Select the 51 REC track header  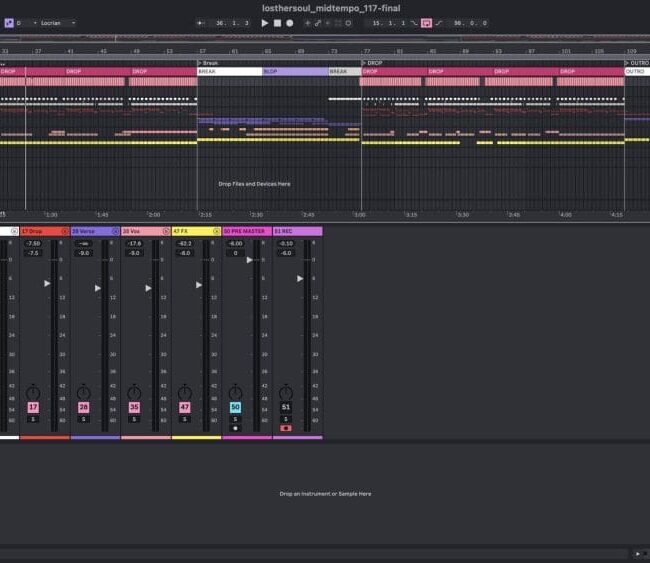tap(296, 231)
